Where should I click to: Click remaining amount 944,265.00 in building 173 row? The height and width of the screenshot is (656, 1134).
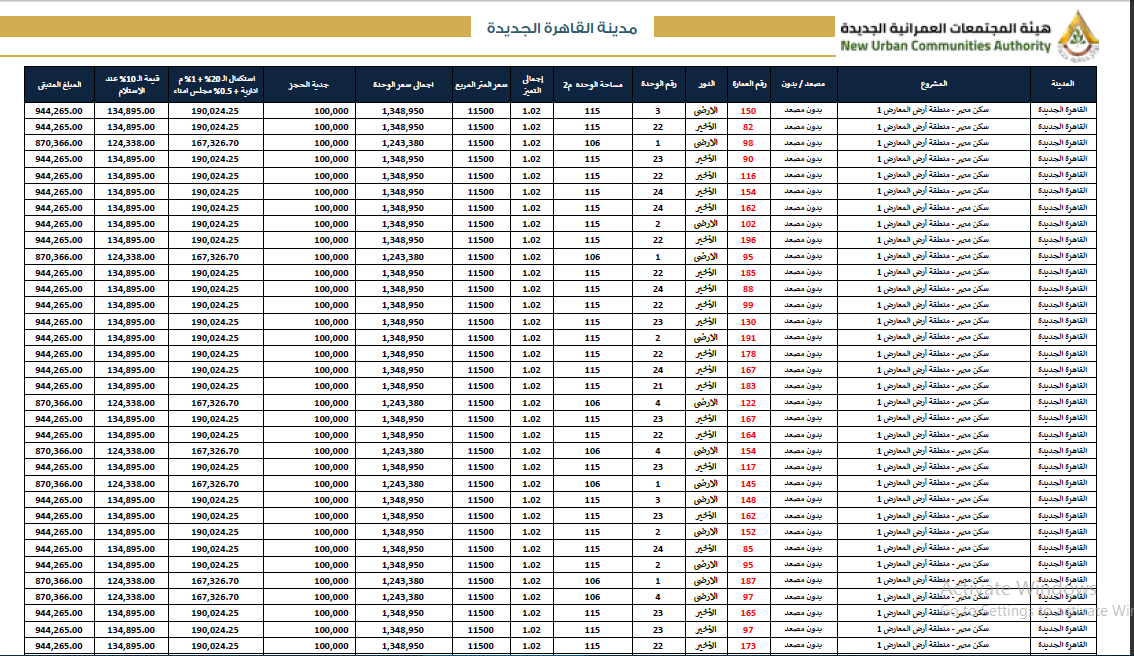[x=59, y=646]
